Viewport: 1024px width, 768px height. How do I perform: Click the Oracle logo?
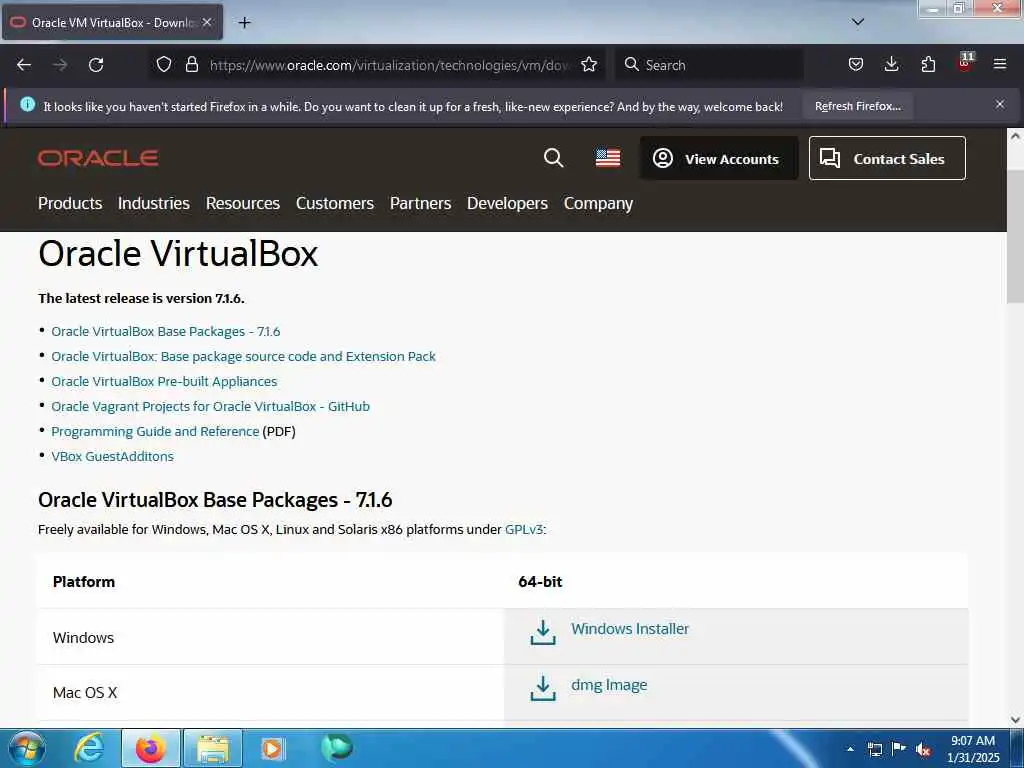(x=98, y=158)
